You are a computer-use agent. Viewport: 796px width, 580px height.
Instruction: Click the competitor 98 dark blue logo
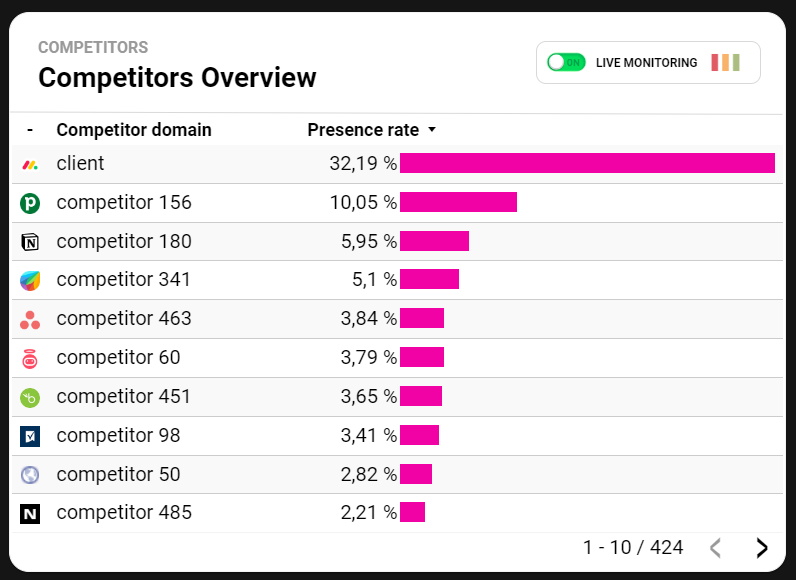pos(30,436)
